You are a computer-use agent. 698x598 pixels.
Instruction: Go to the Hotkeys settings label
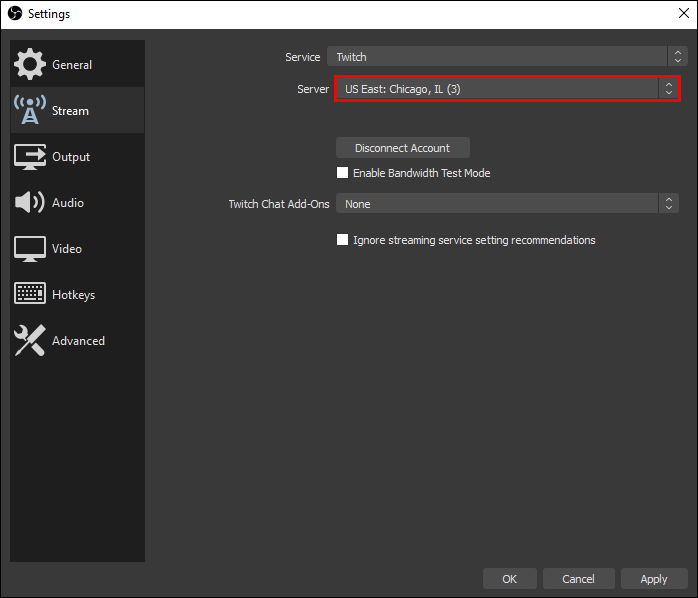tap(73, 295)
